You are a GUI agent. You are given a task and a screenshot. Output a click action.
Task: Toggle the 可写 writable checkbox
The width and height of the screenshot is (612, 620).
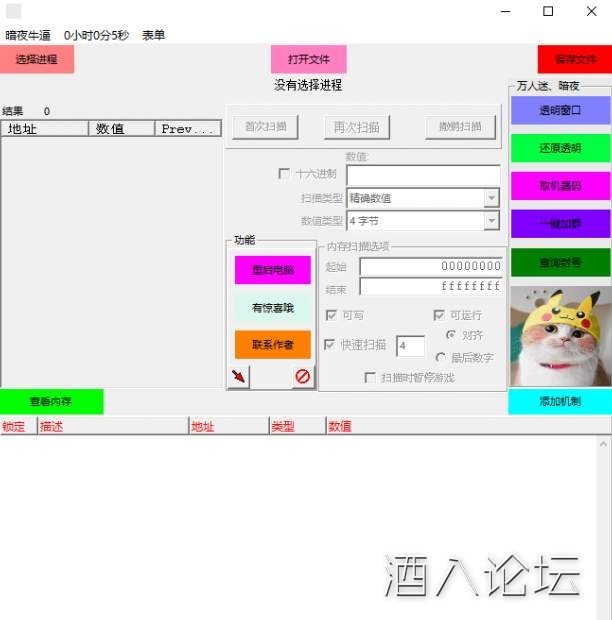click(331, 315)
